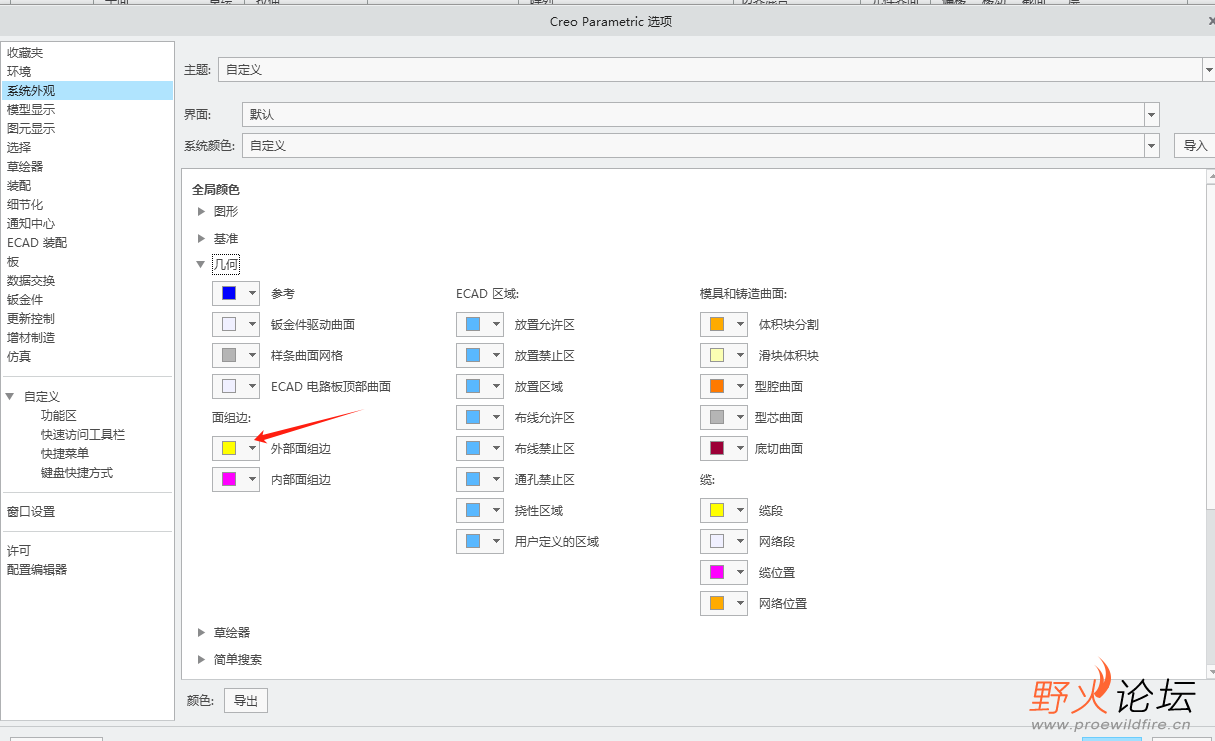Open the 网络段 color swatch

coord(724,541)
